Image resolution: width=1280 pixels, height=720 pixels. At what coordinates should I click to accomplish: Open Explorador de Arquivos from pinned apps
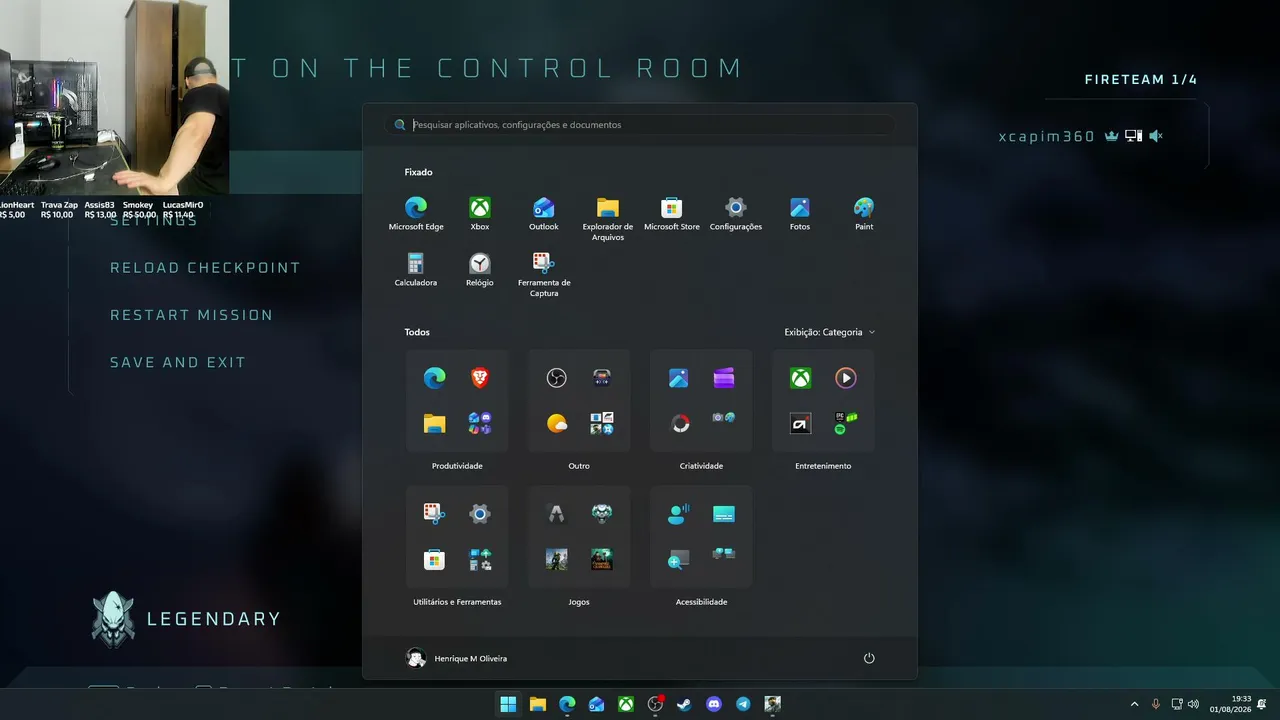[608, 218]
